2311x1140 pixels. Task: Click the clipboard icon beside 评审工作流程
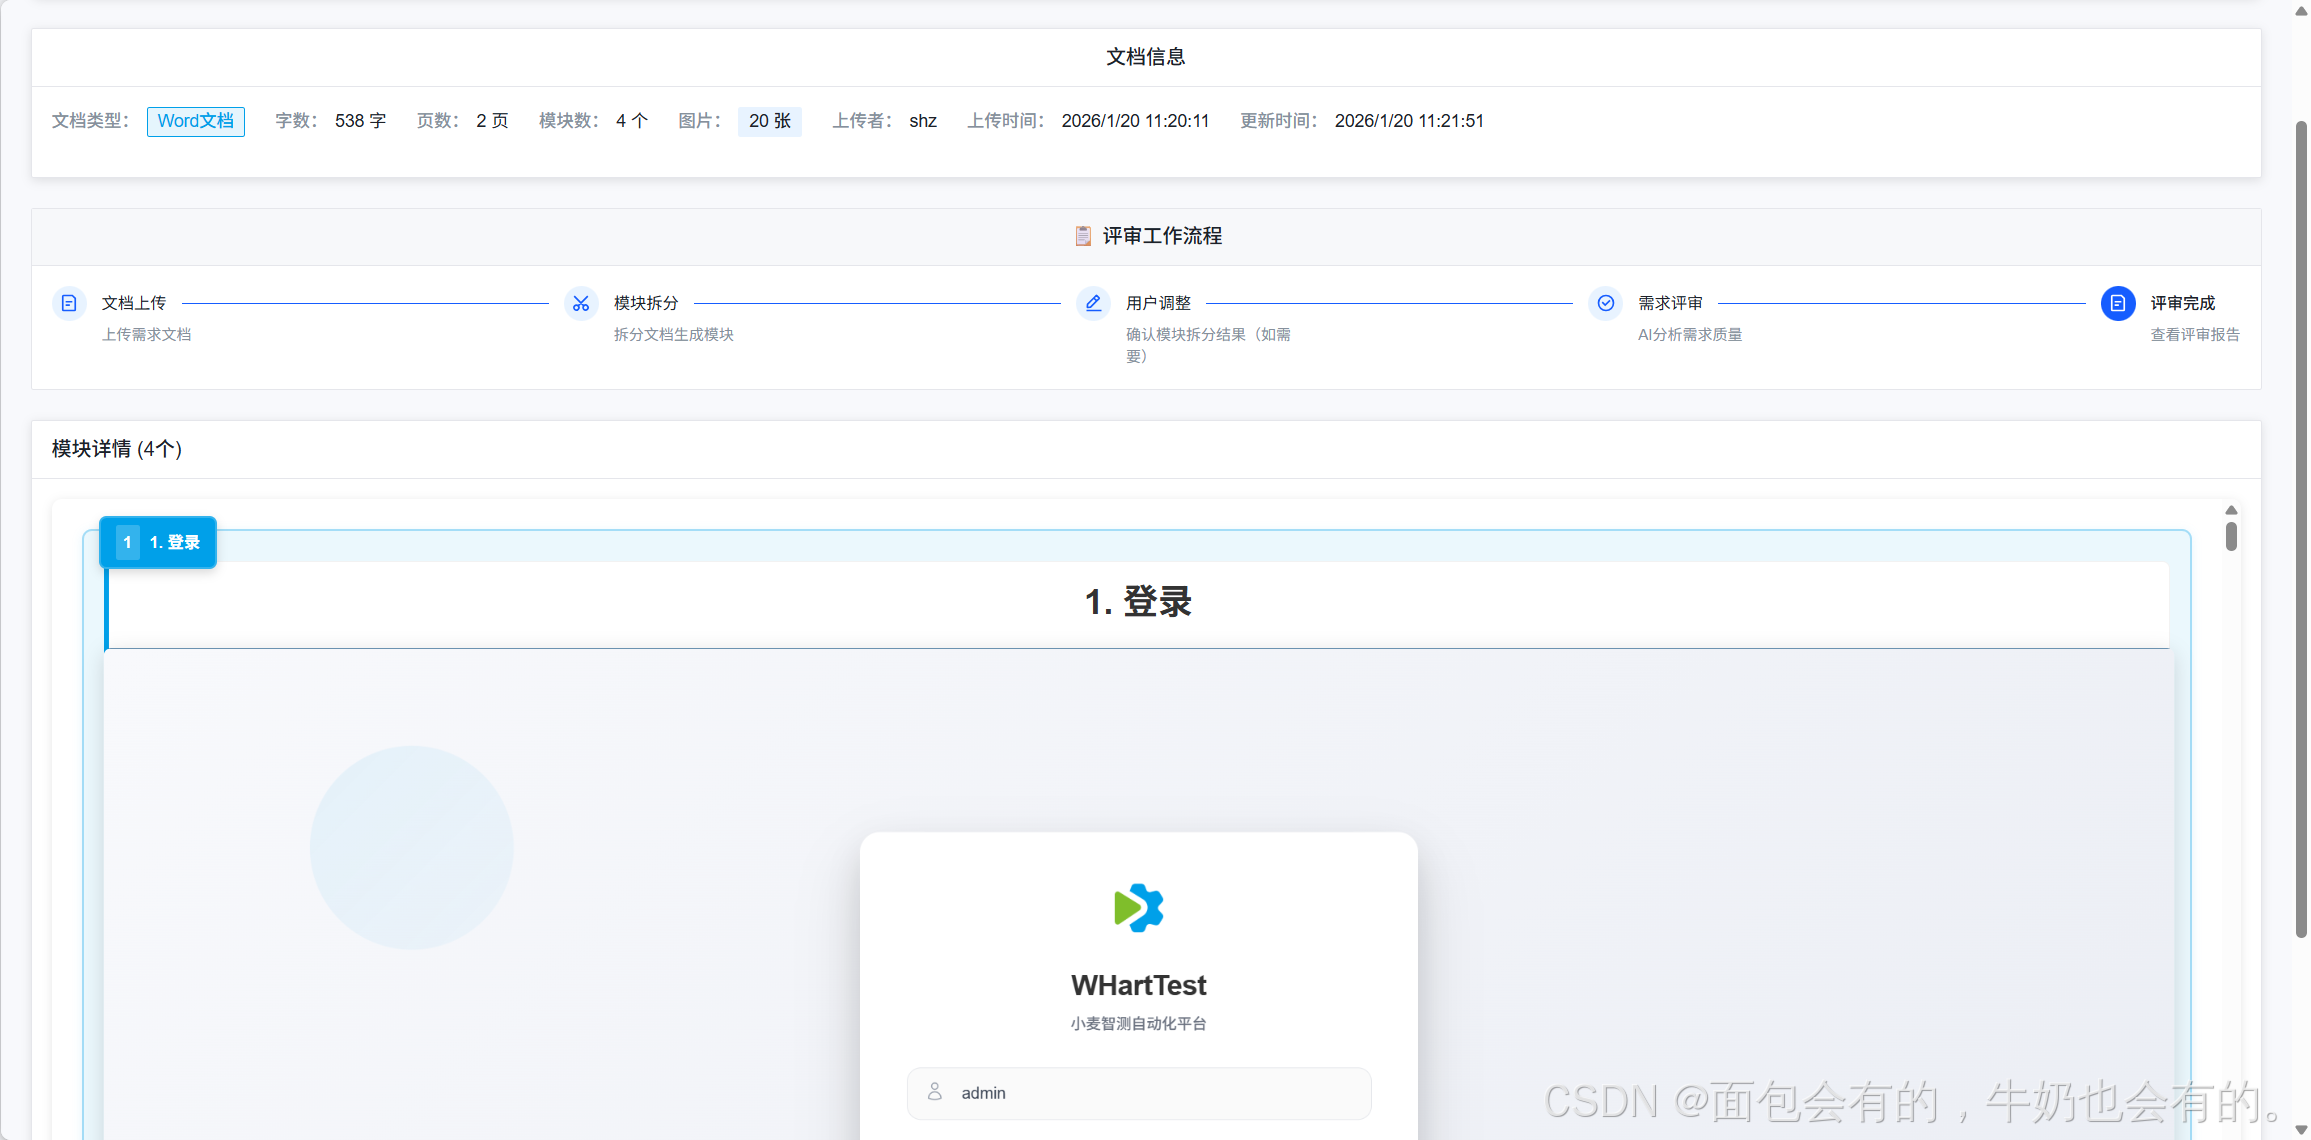tap(1083, 236)
